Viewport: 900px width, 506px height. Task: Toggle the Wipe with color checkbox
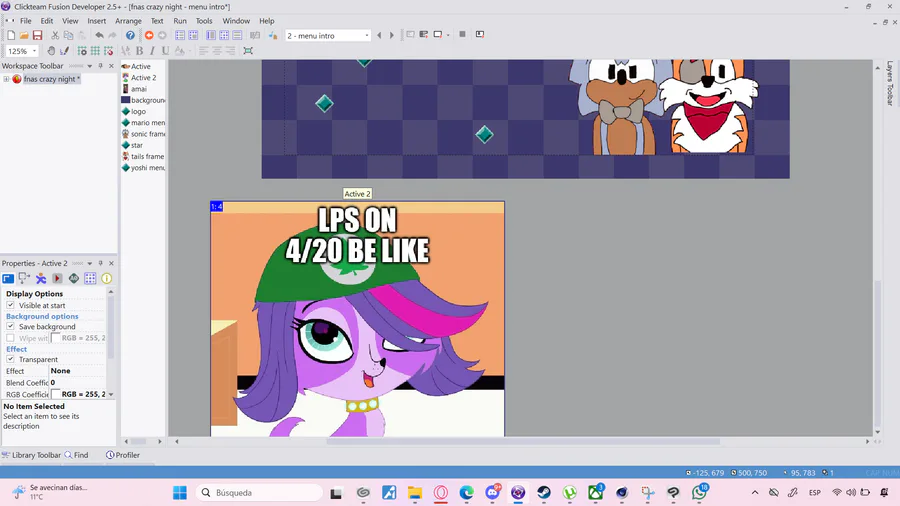pyautogui.click(x=10, y=338)
